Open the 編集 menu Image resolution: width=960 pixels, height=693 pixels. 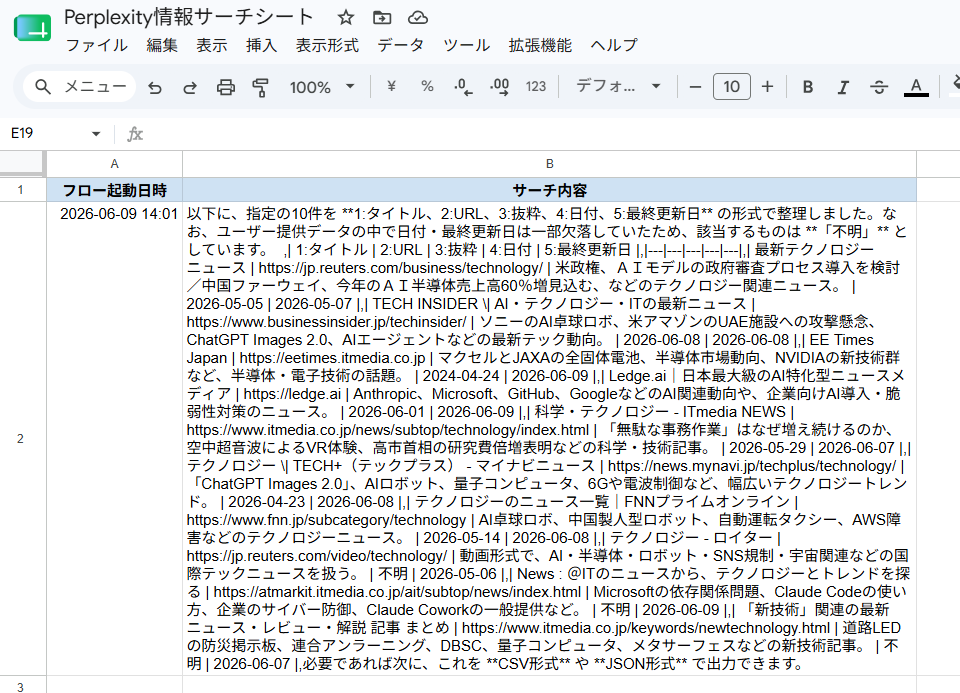click(162, 45)
